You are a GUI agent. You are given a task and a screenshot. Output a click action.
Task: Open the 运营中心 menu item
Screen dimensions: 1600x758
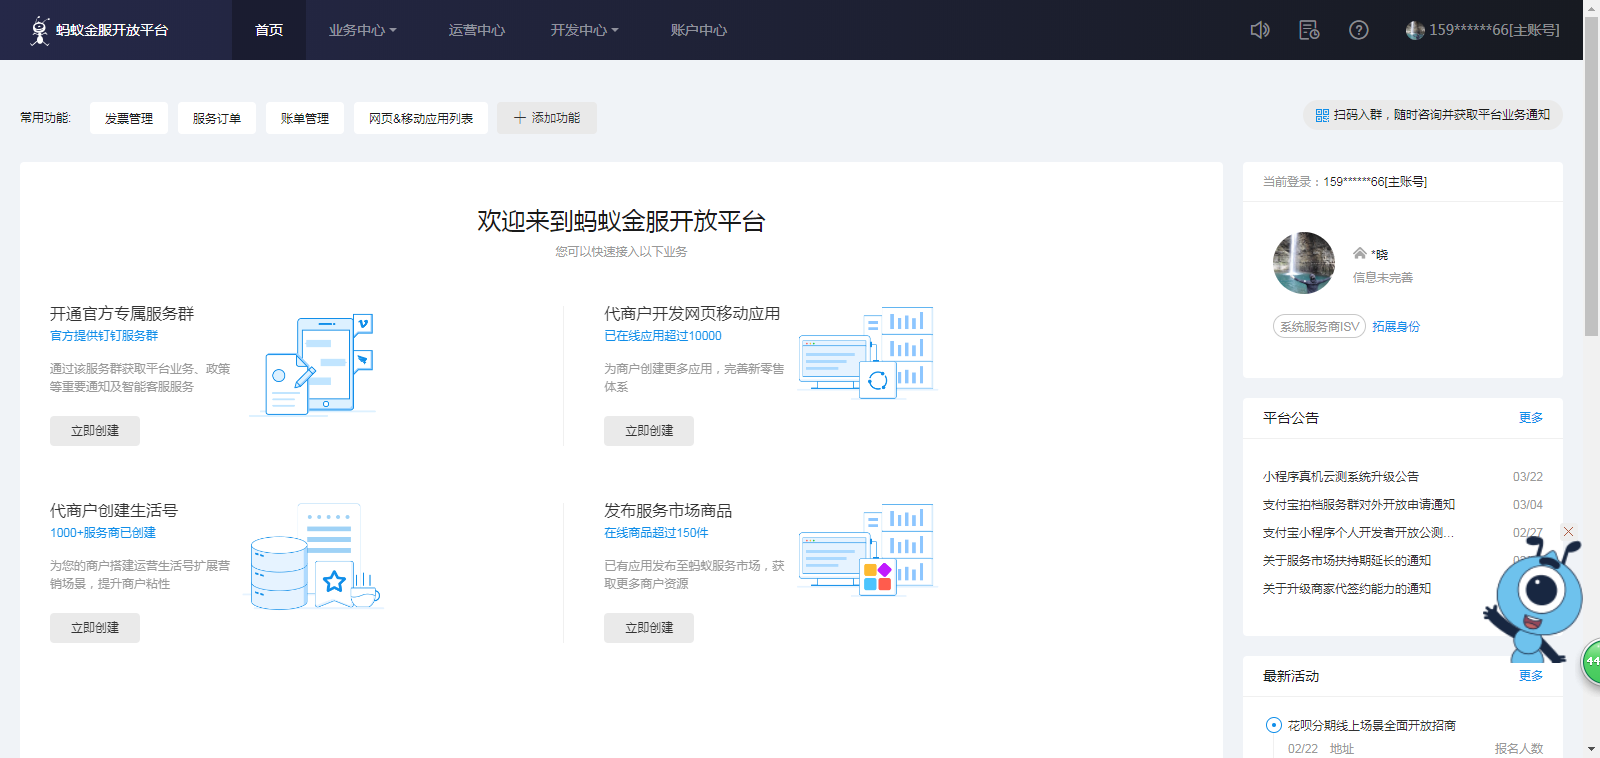pos(477,30)
